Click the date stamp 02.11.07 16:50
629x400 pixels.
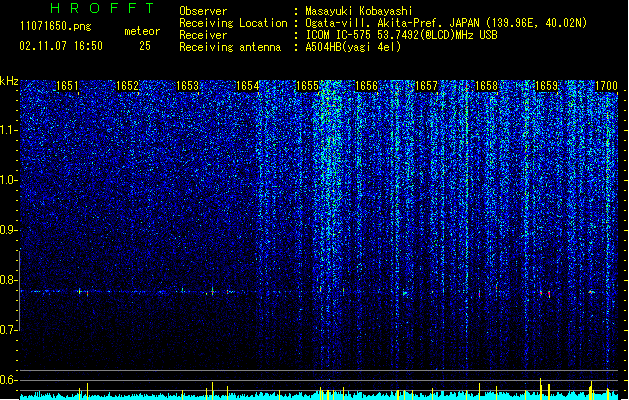click(61, 46)
